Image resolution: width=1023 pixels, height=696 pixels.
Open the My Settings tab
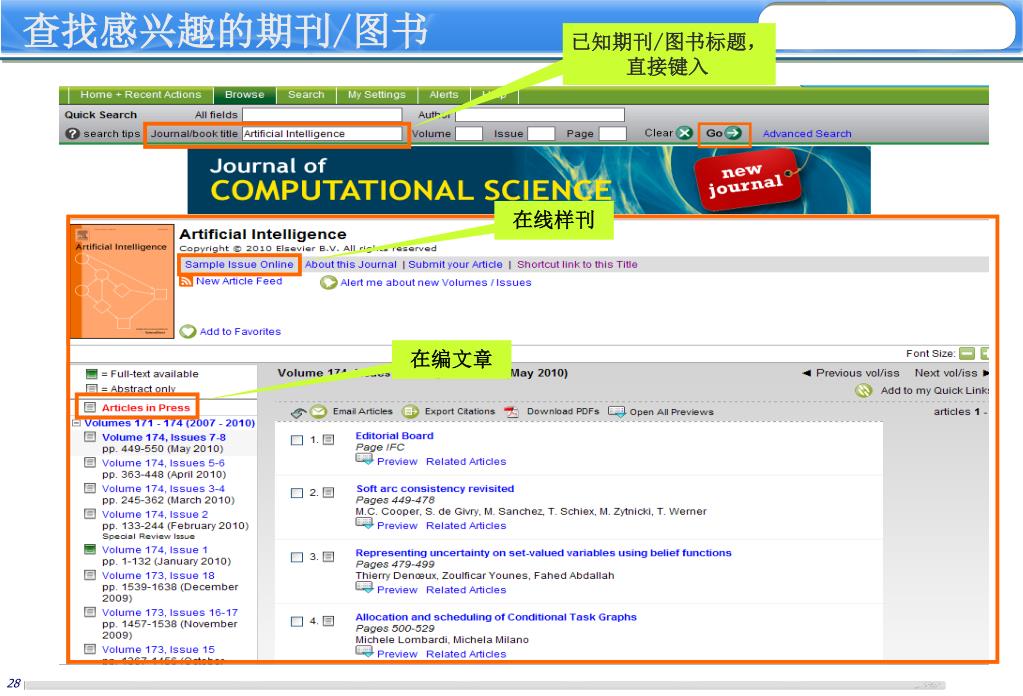coord(376,95)
